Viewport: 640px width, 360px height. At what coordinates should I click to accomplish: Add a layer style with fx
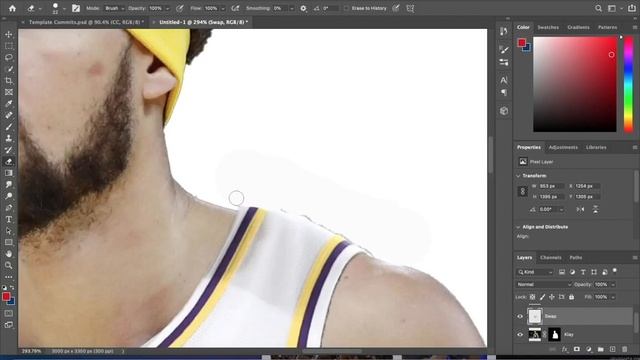[x=564, y=349]
